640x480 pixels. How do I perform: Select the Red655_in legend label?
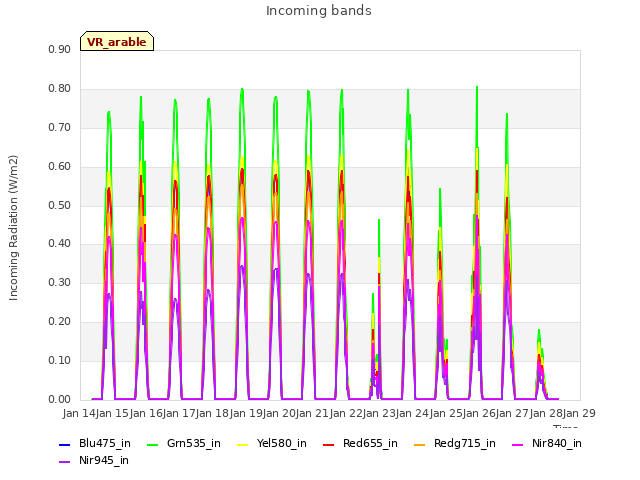370,444
